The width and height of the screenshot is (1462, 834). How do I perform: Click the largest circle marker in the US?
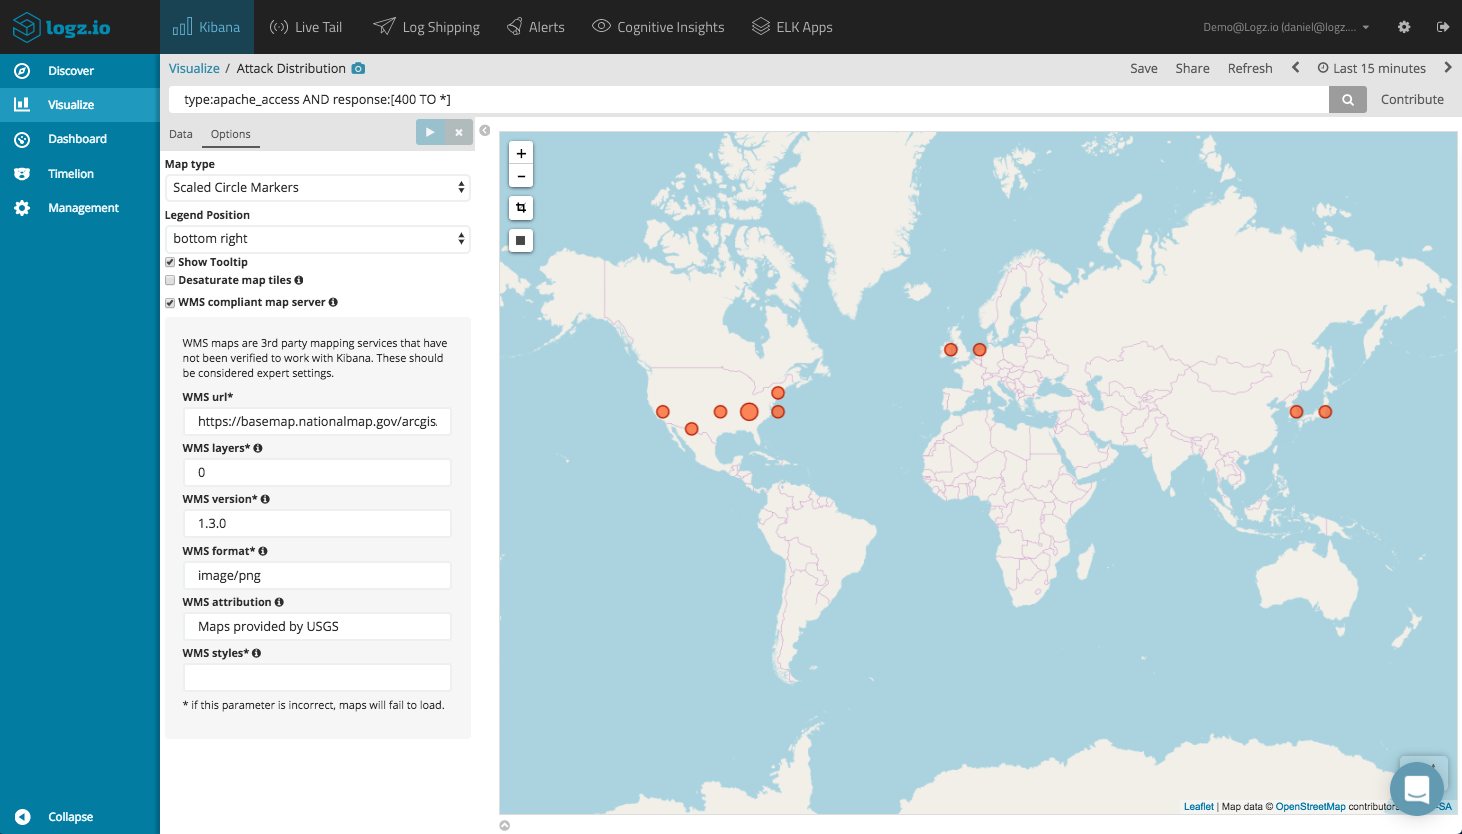pos(749,411)
